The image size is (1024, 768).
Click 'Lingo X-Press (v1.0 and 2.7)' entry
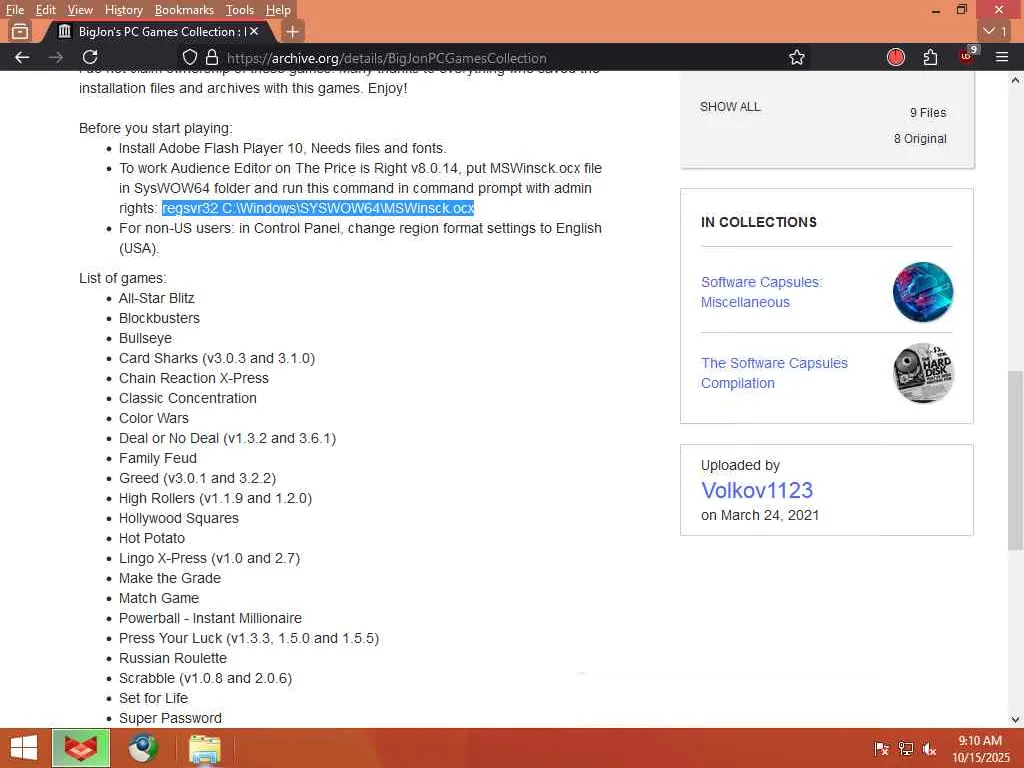(210, 558)
